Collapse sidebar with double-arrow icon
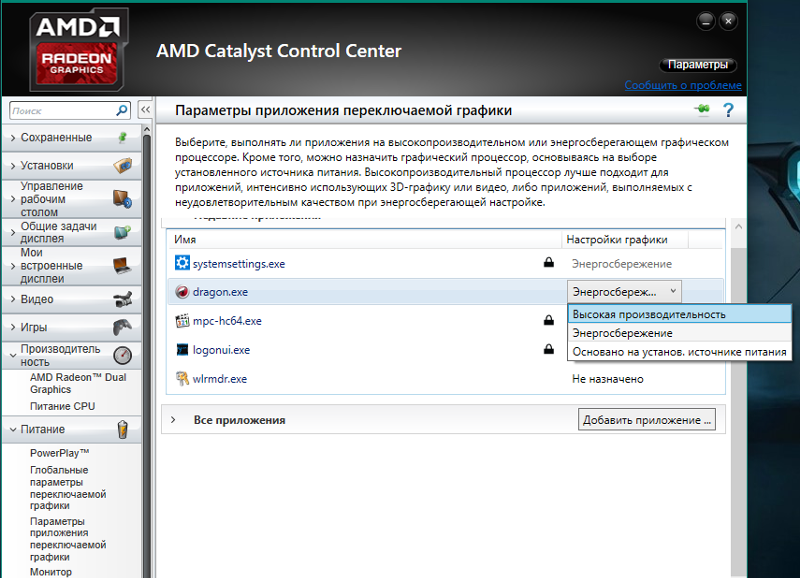This screenshot has width=800, height=578. point(145,110)
